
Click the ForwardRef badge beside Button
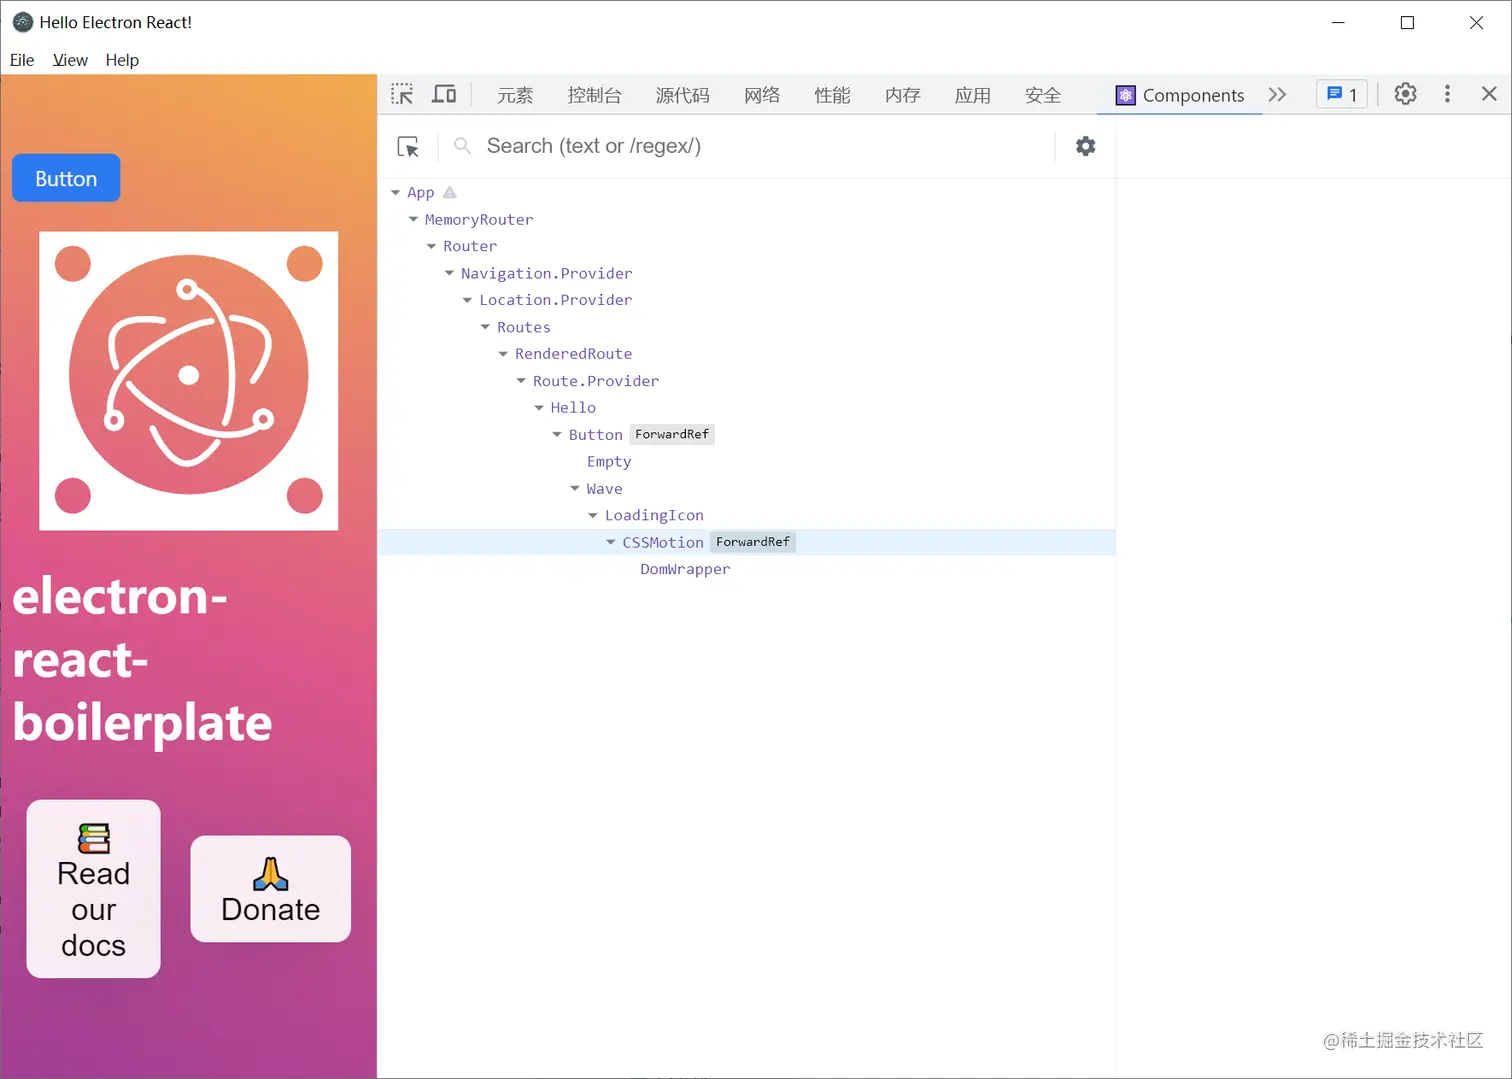click(x=672, y=434)
